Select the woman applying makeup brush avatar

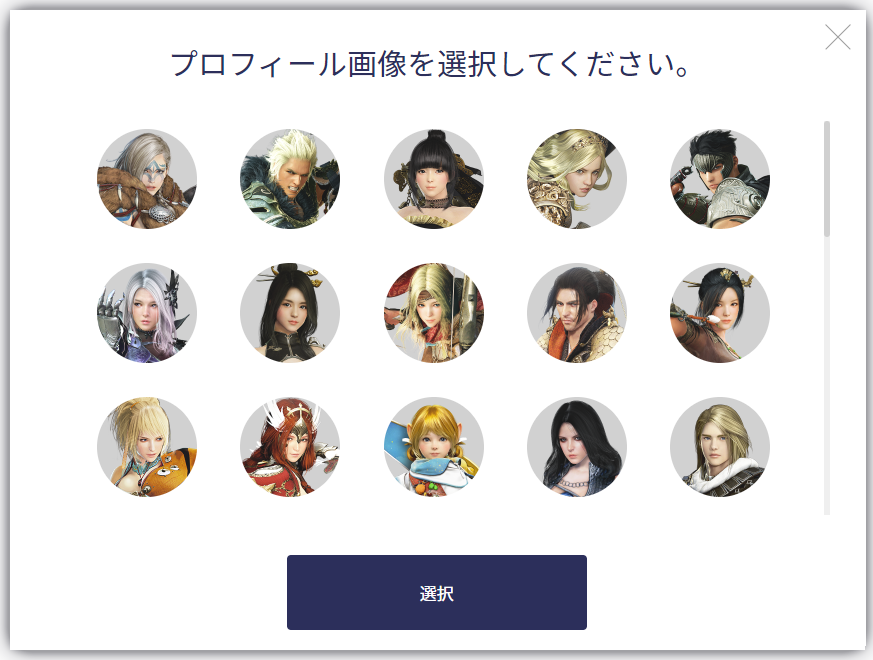(x=720, y=312)
